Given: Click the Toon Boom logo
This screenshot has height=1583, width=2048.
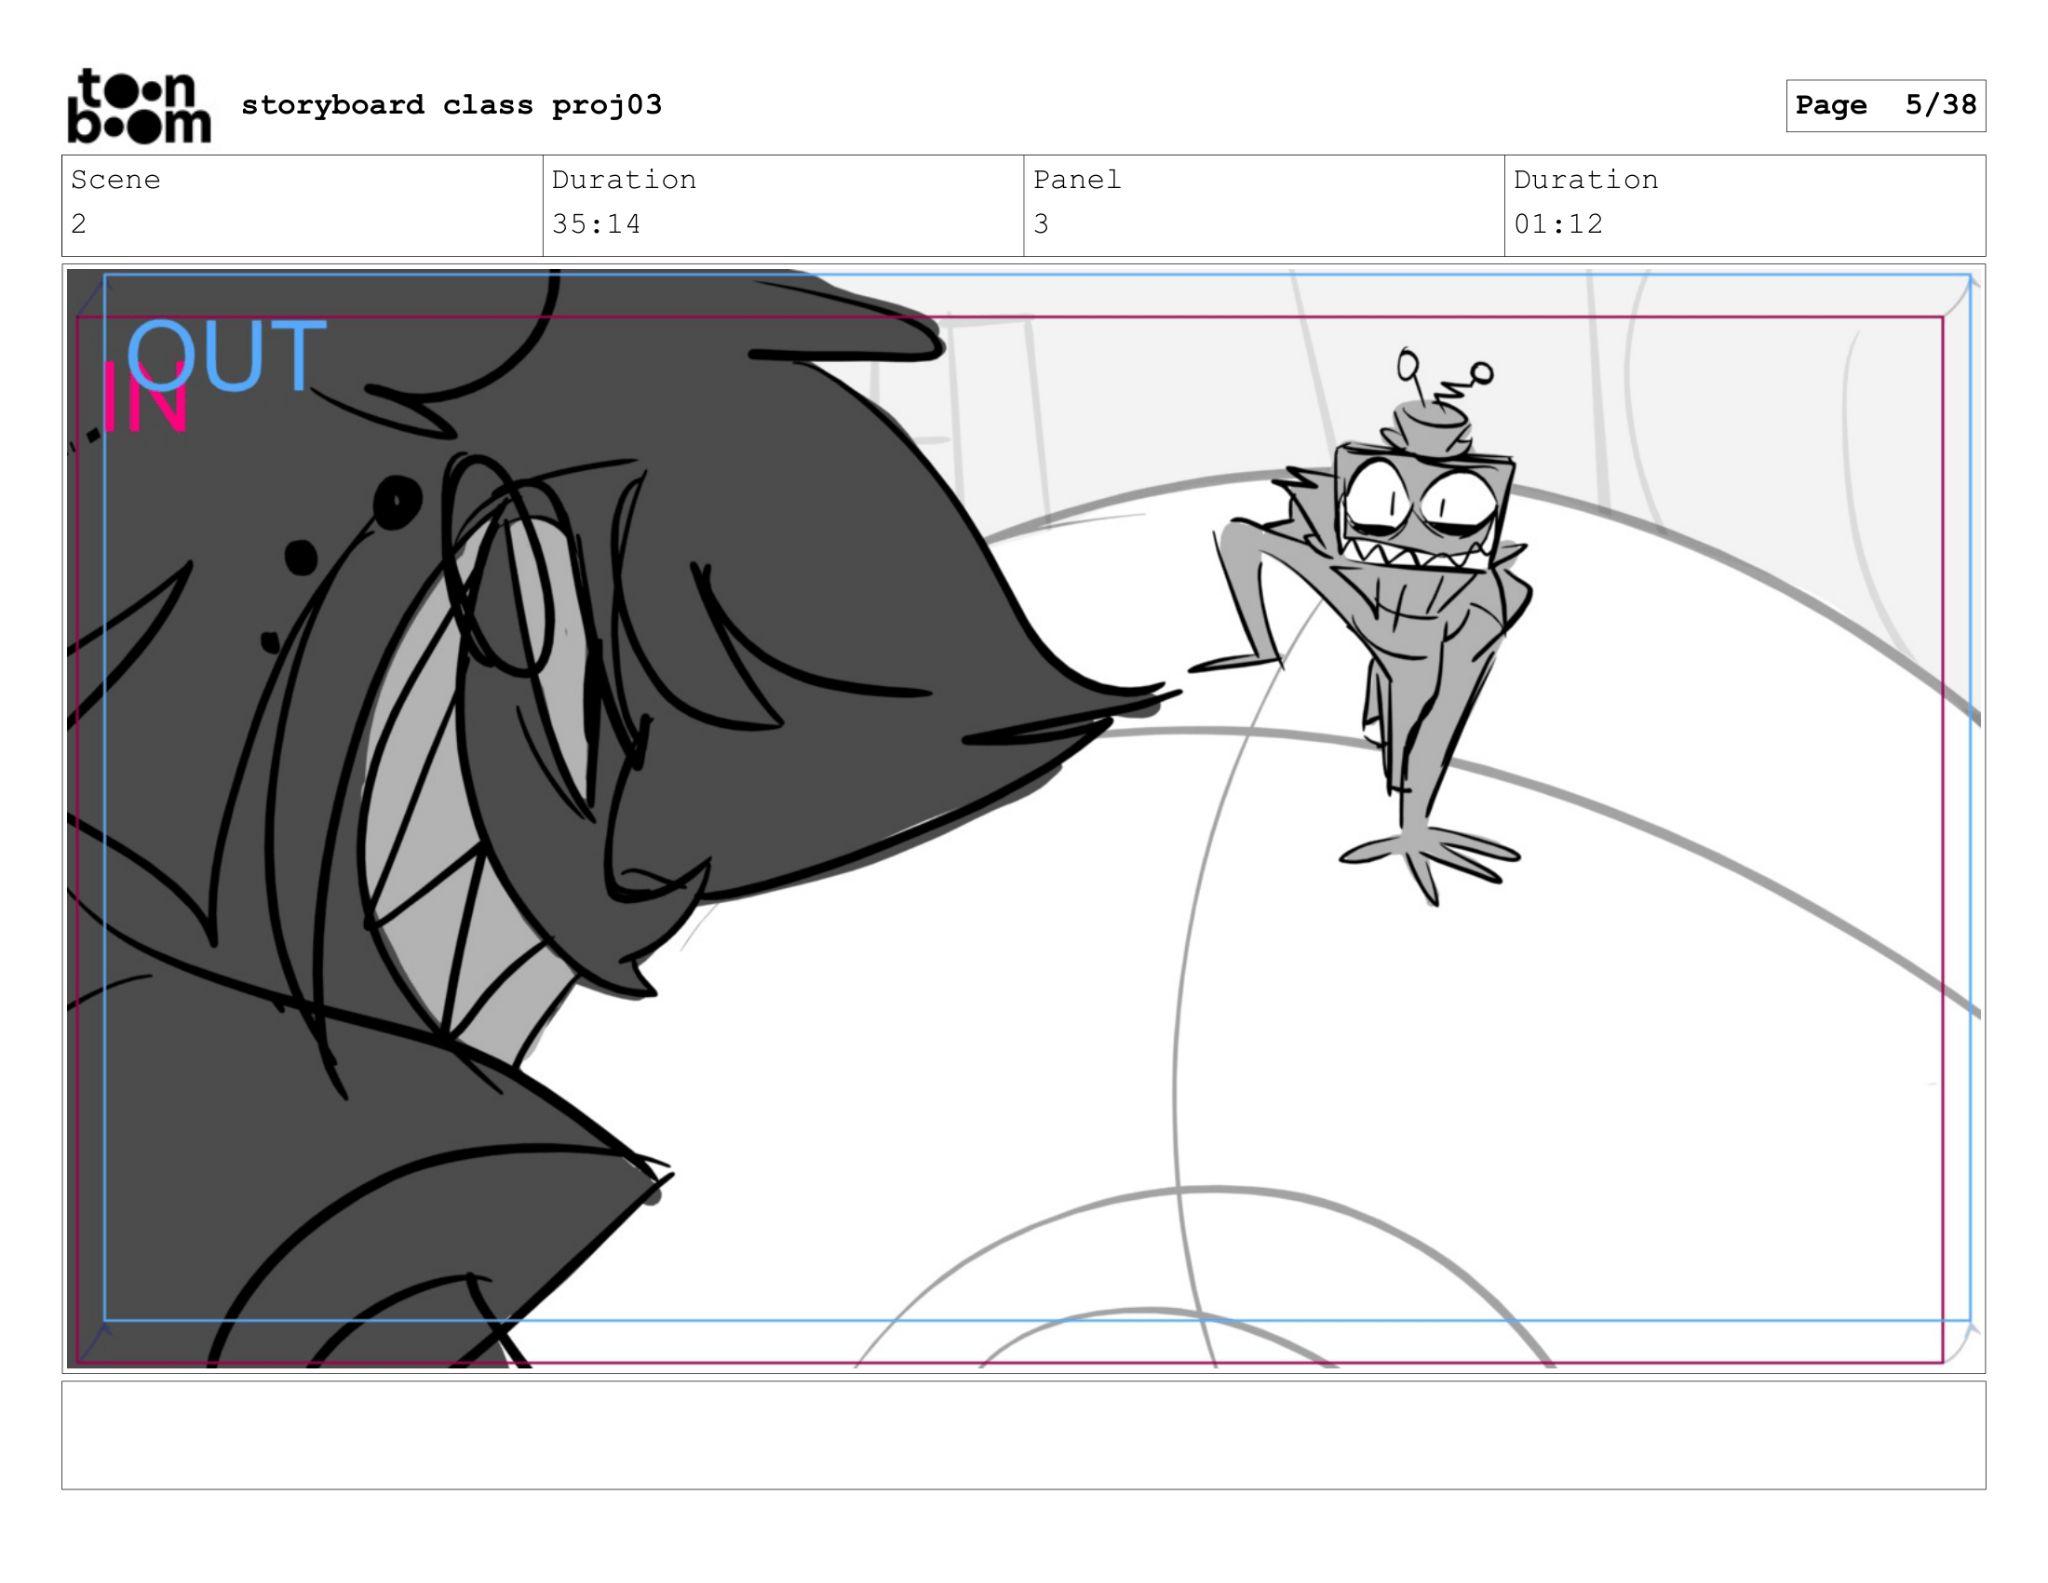Looking at the screenshot, I should point(138,106).
